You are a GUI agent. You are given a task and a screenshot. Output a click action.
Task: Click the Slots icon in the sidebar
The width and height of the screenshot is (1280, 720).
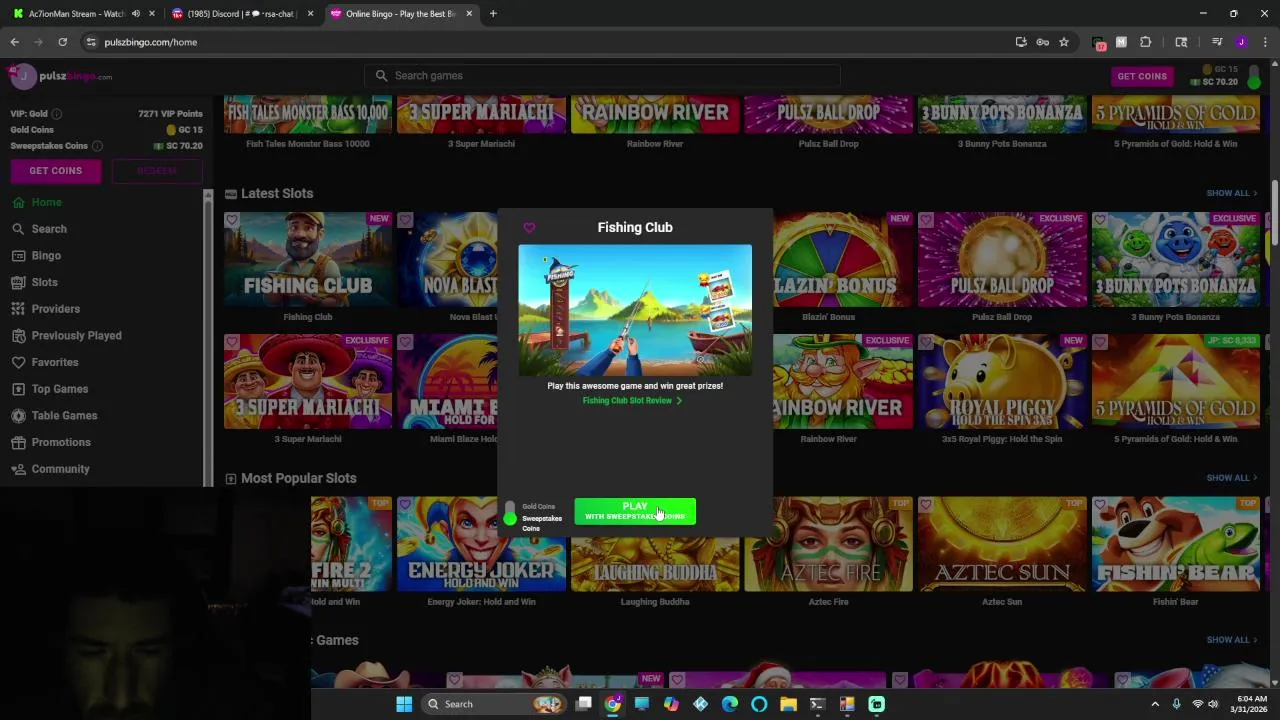tap(18, 282)
